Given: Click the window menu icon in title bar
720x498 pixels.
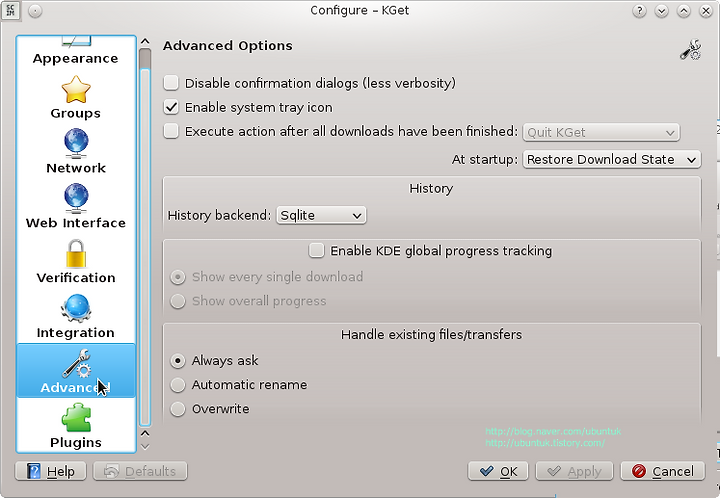Looking at the screenshot, I should tap(10, 10).
